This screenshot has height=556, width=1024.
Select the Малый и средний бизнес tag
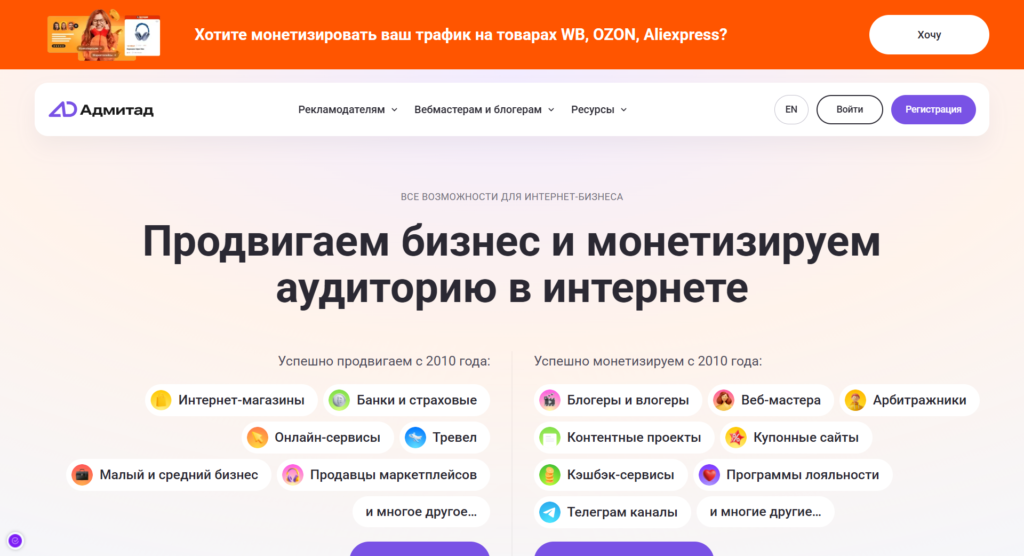tap(169, 474)
